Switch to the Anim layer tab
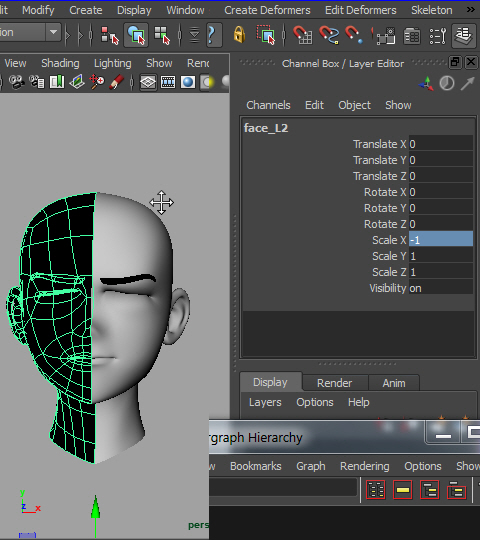 click(394, 383)
